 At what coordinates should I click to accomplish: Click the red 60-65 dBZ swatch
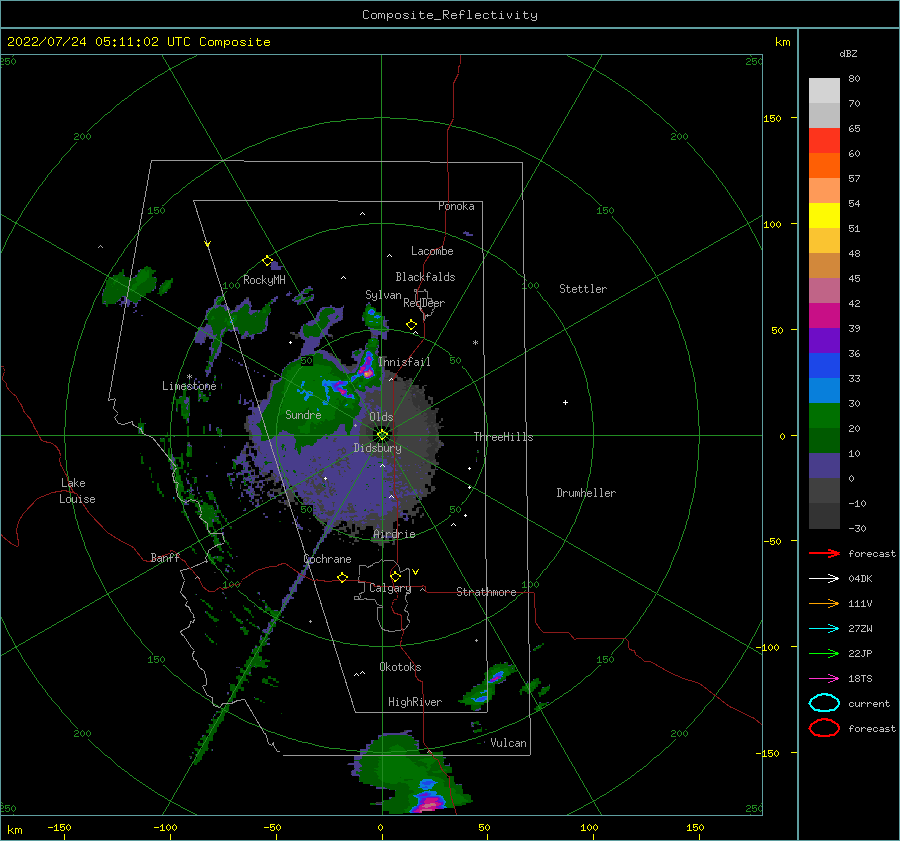coord(824,141)
